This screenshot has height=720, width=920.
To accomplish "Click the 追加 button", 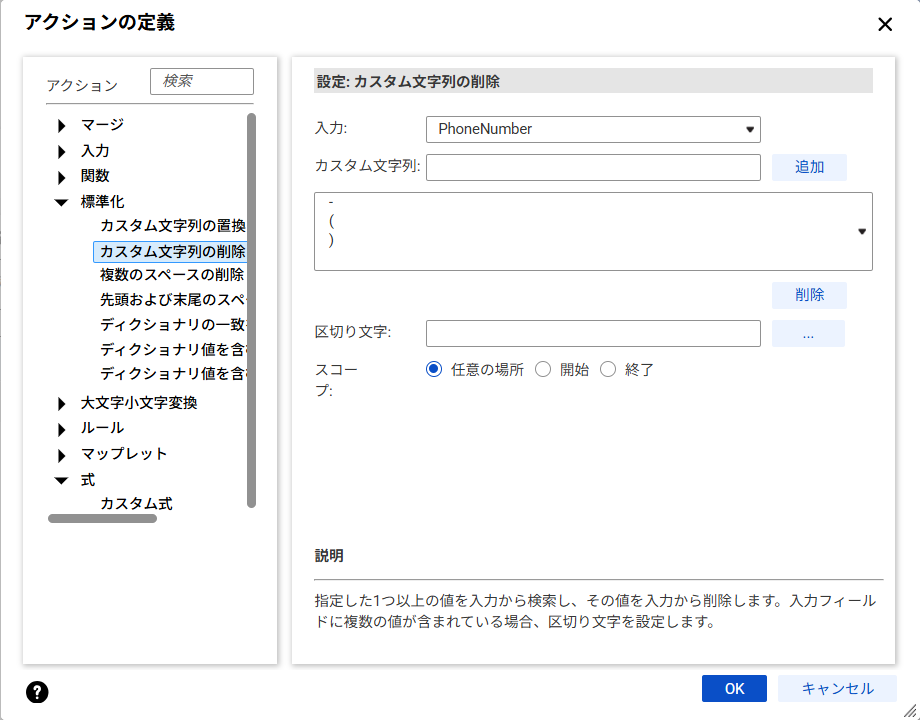I will pos(809,167).
